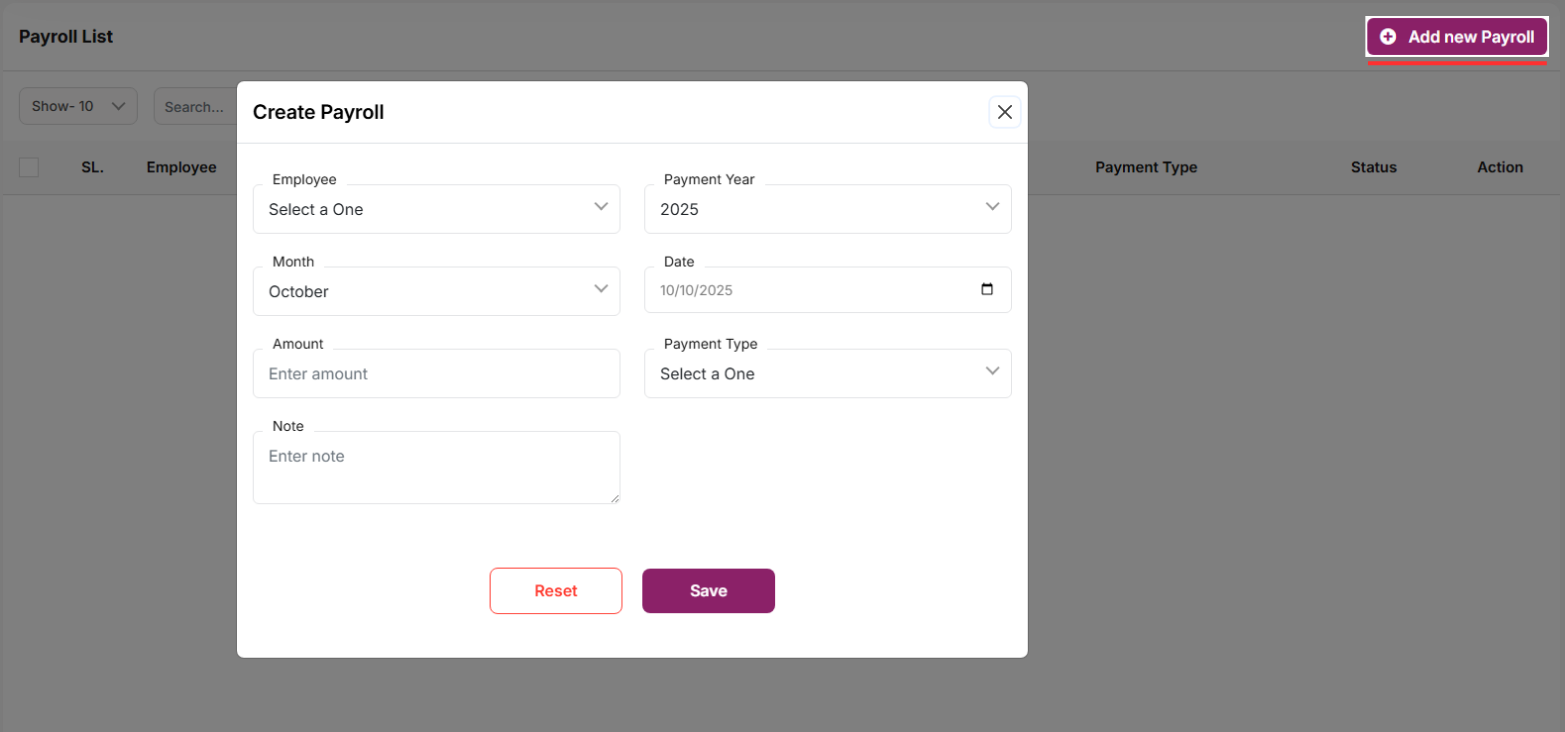Open the Payment Type select dropdown
The image size is (1565, 732).
click(x=810, y=373)
